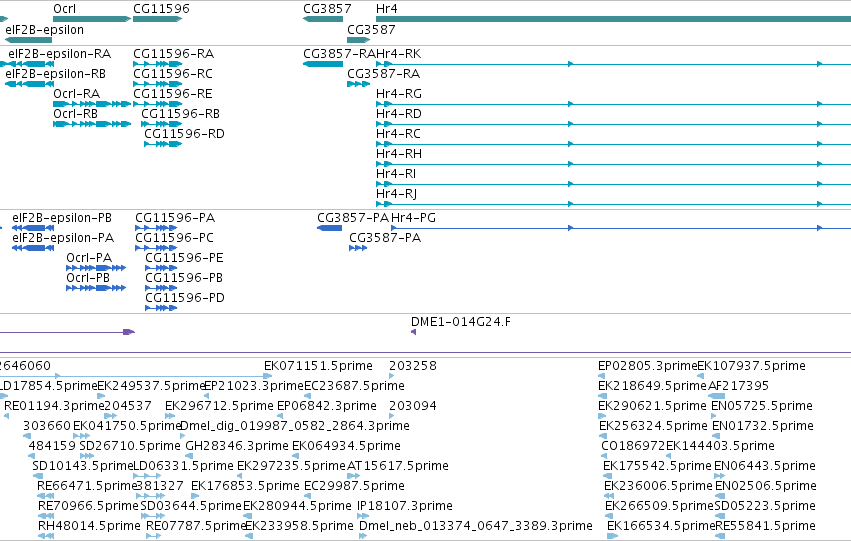Click the CG3857-RA transcript

[323, 64]
